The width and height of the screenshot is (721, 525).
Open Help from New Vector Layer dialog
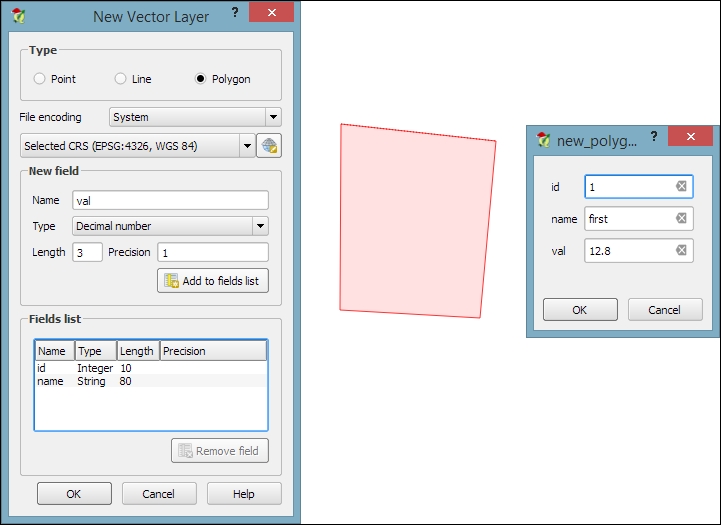244,494
